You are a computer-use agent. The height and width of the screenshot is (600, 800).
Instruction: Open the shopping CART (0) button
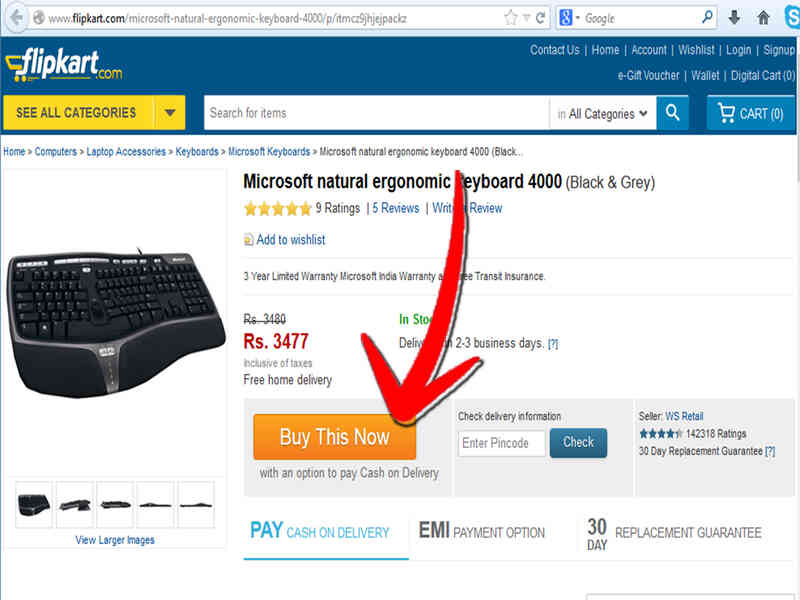point(751,113)
